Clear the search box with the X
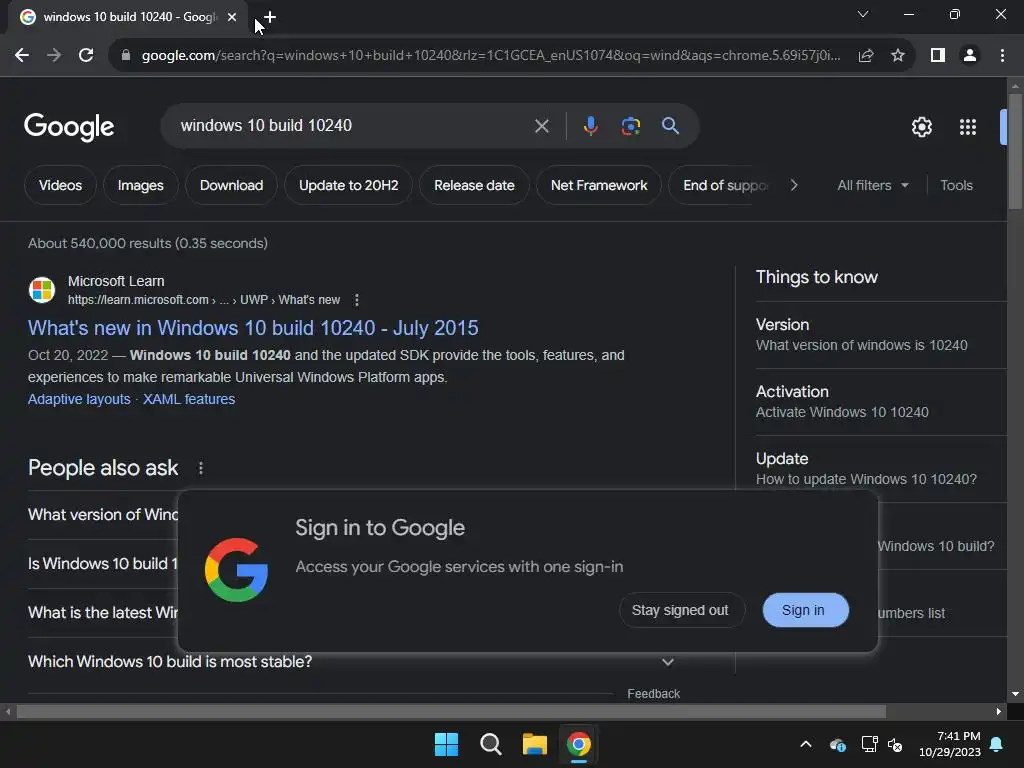This screenshot has width=1024, height=768. (541, 126)
